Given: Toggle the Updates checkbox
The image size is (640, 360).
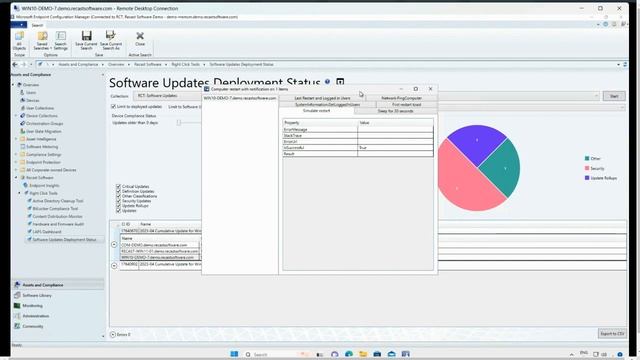Looking at the screenshot, I should point(118,211).
